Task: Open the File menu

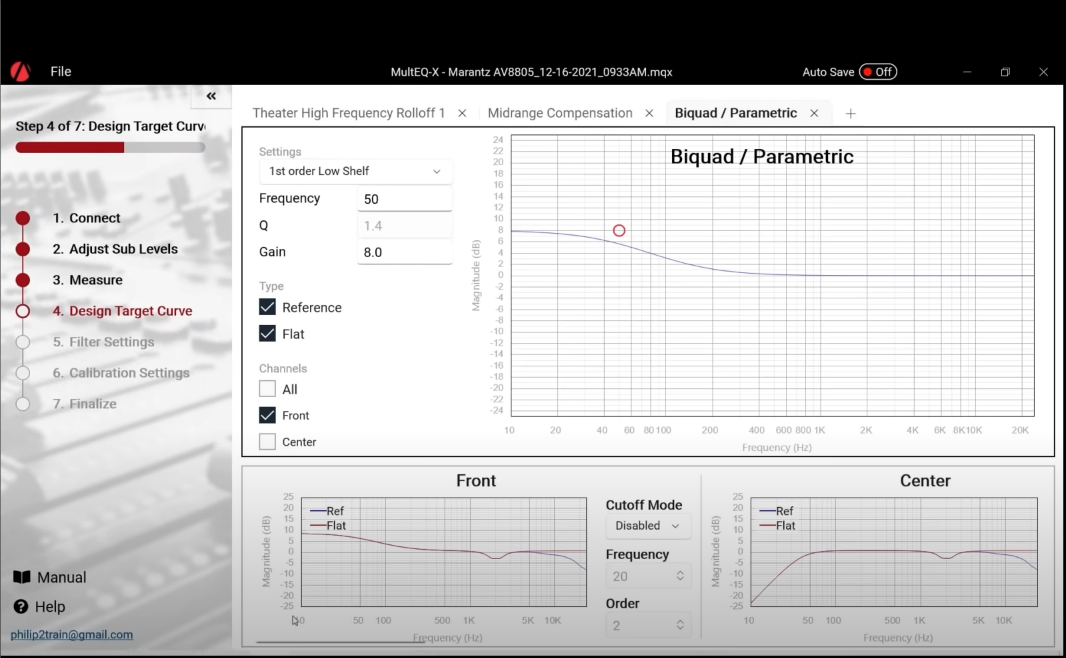Action: (x=61, y=72)
